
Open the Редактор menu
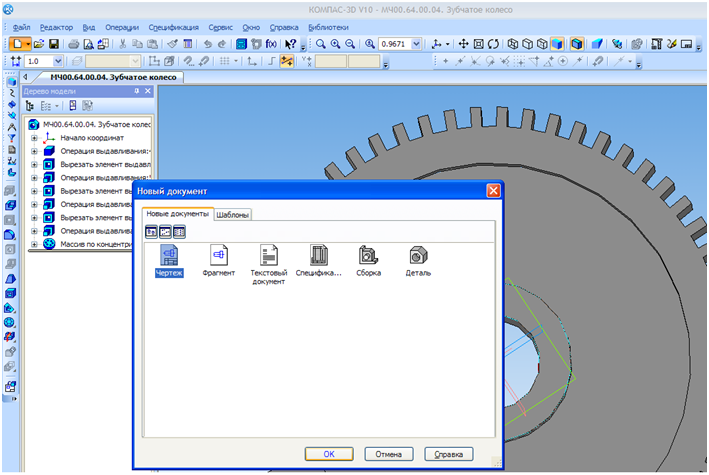tap(56, 27)
